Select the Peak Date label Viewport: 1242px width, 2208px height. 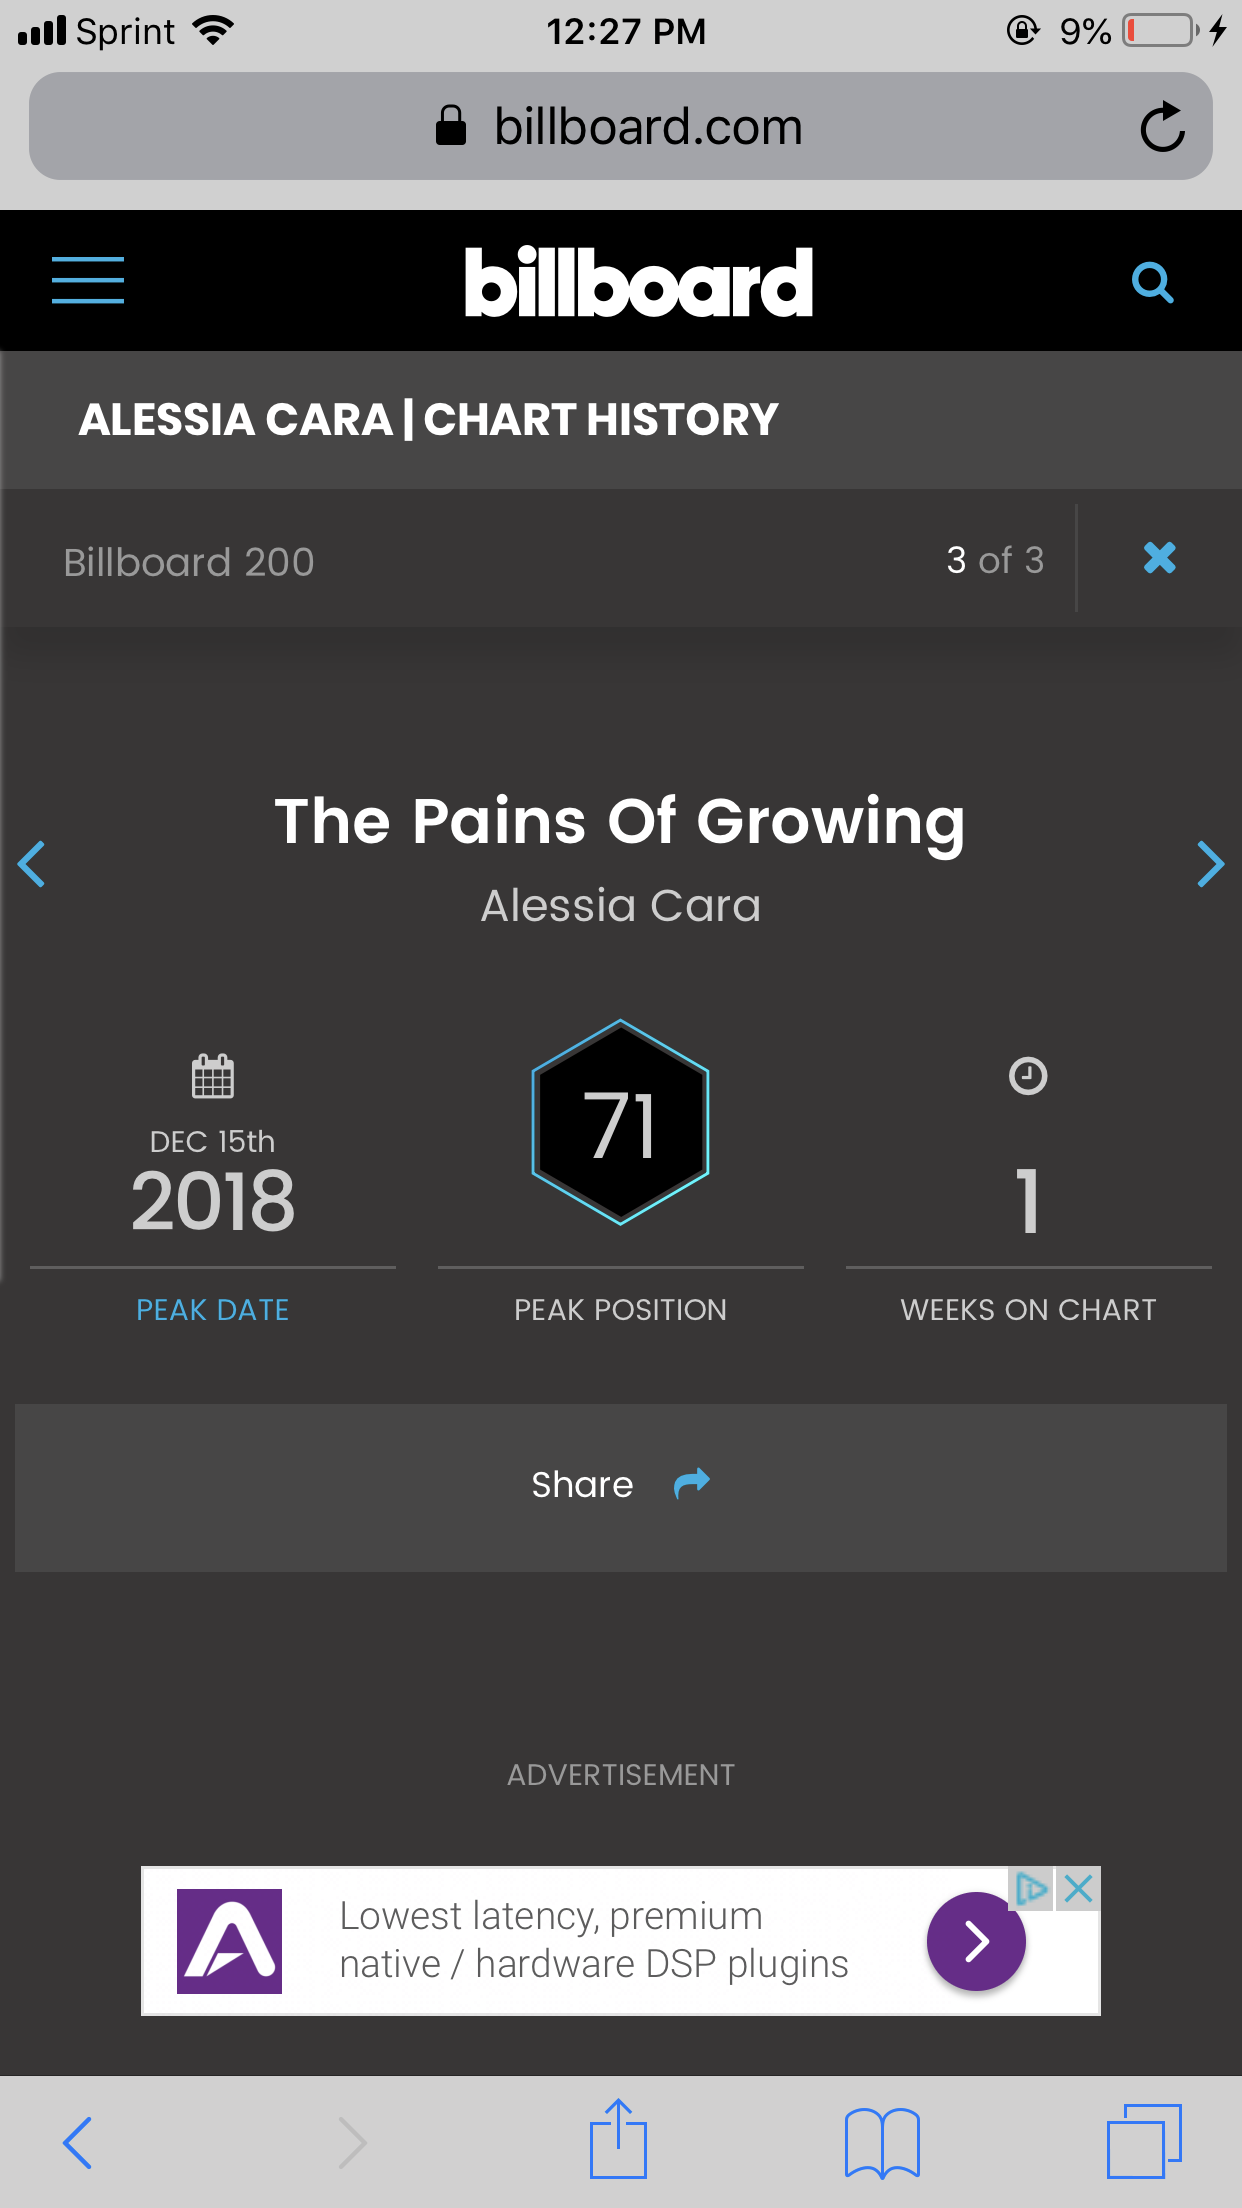pos(213,1310)
